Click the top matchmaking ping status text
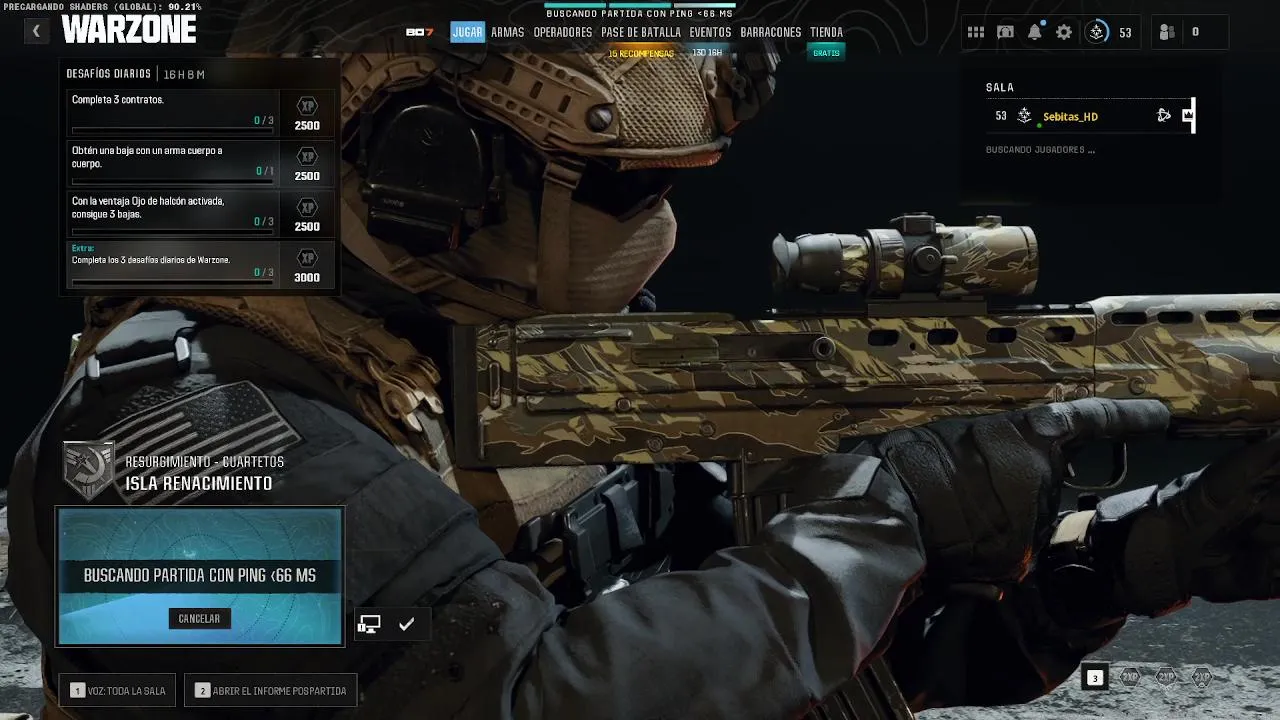1280x720 pixels. coord(640,14)
